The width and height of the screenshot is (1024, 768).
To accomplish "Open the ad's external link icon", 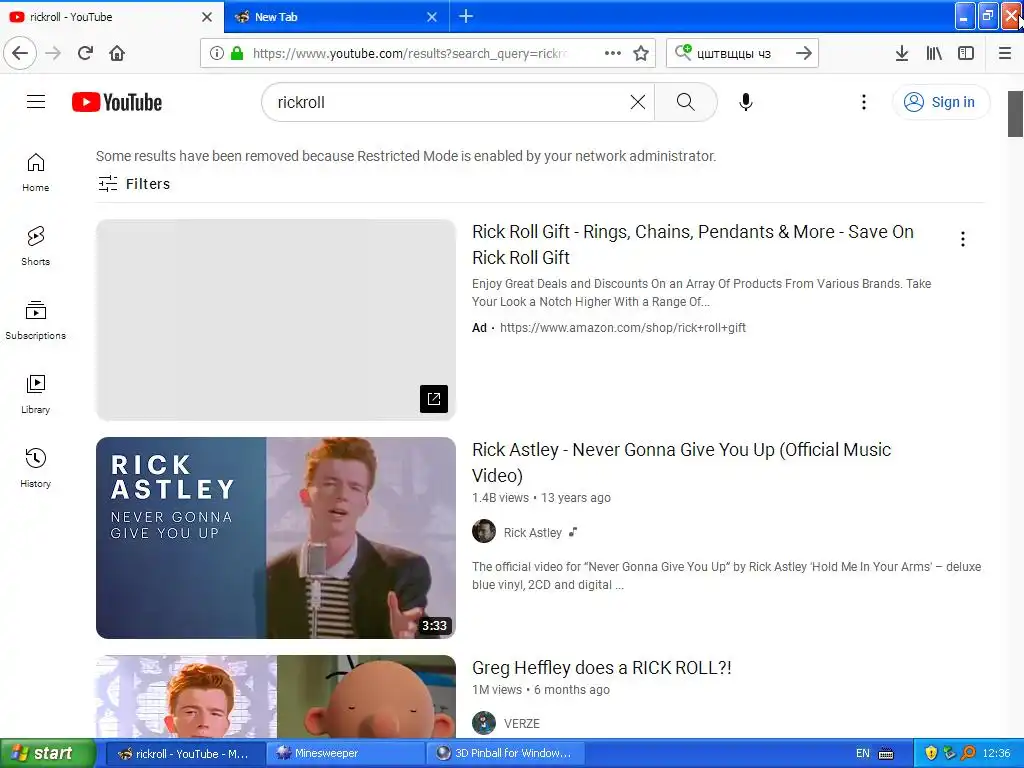I will pyautogui.click(x=434, y=398).
